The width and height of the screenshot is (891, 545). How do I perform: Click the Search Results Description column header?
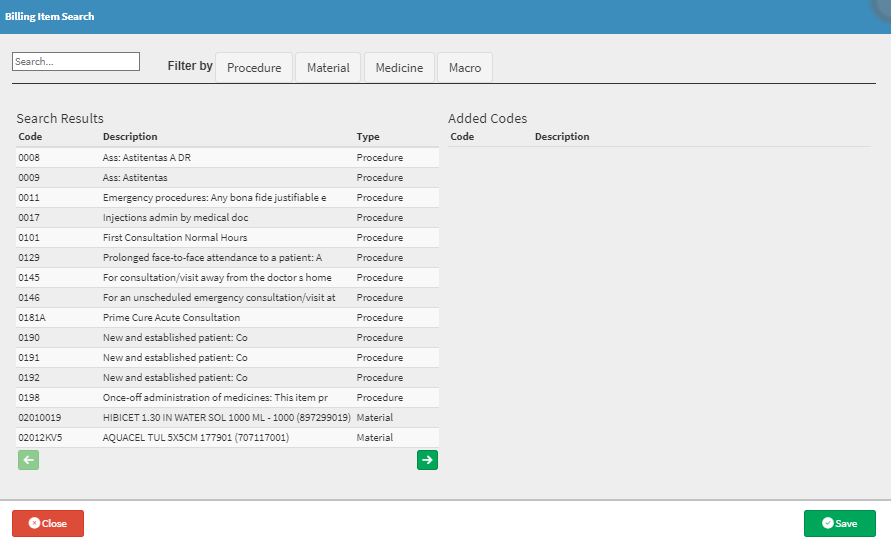coord(130,137)
